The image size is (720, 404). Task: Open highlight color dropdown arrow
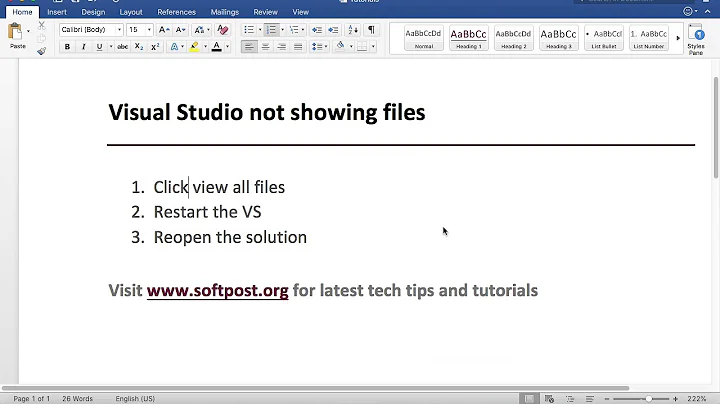205,46
